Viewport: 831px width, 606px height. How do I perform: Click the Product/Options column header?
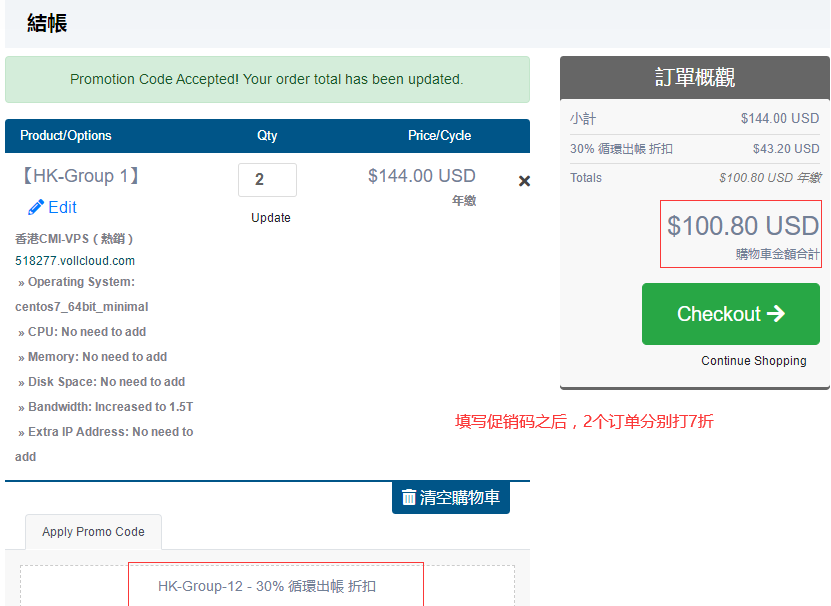click(66, 136)
